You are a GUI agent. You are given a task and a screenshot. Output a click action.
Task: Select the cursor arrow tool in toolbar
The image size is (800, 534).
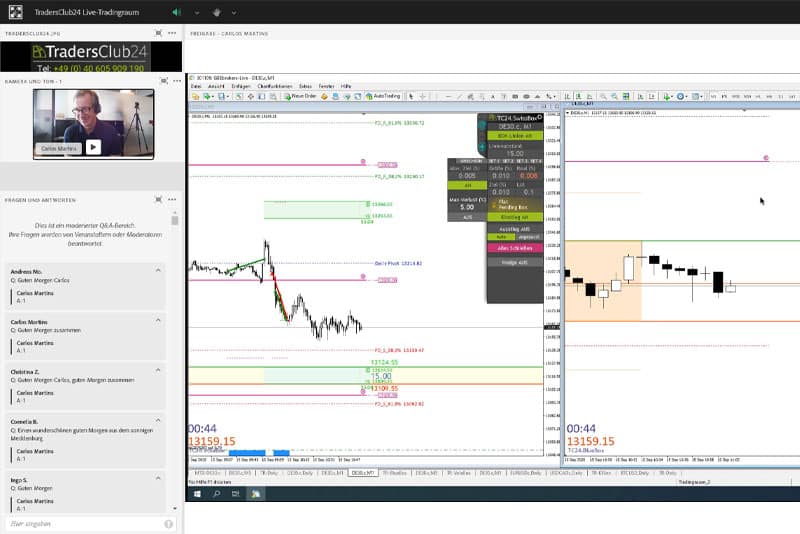[x=411, y=96]
